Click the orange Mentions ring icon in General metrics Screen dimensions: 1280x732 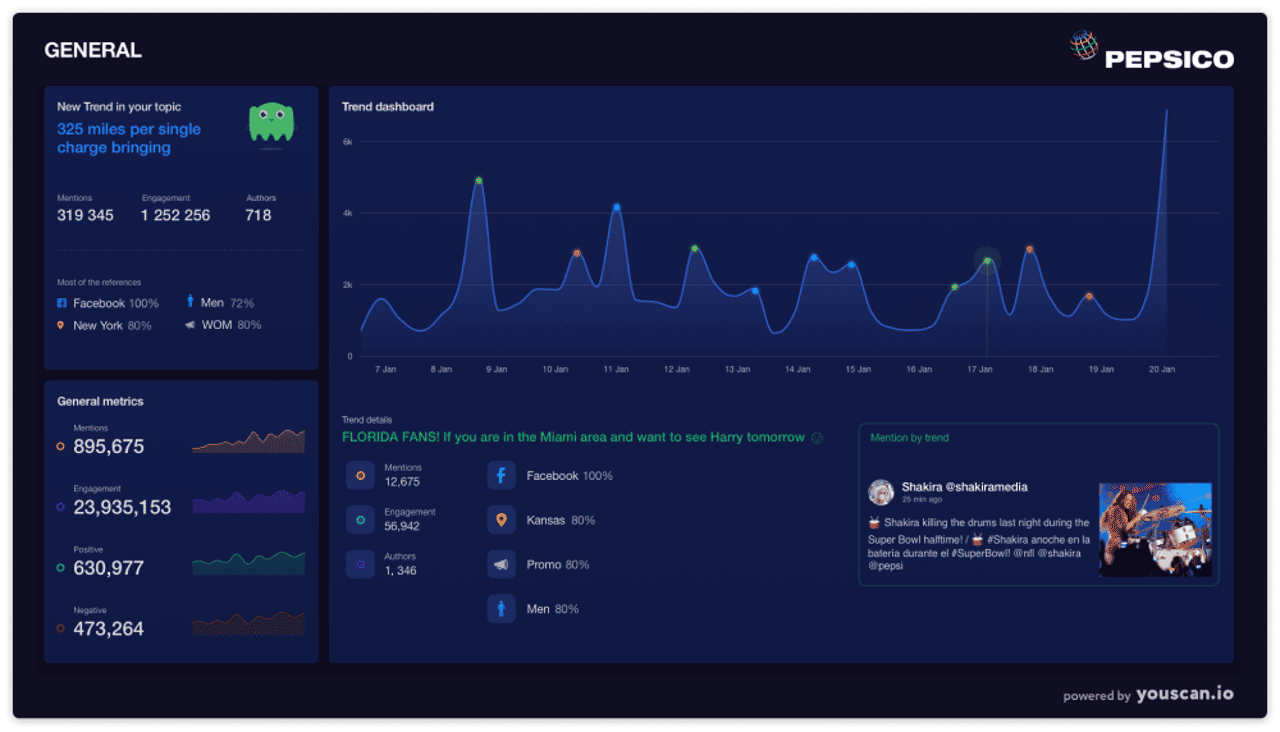61,447
